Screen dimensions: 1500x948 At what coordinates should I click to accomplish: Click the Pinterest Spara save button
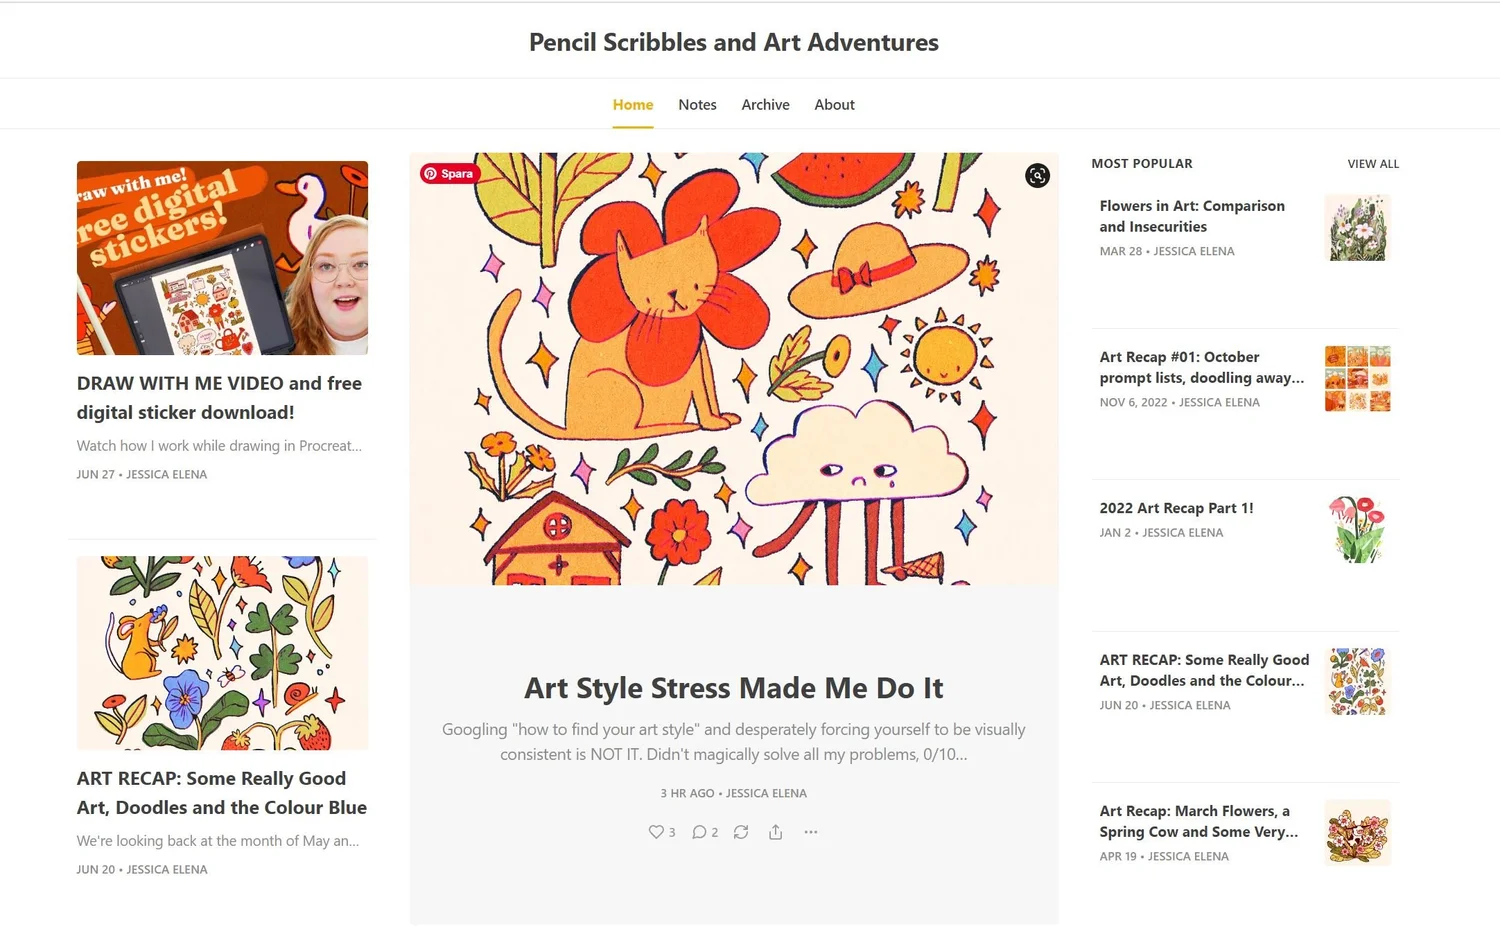pyautogui.click(x=450, y=173)
